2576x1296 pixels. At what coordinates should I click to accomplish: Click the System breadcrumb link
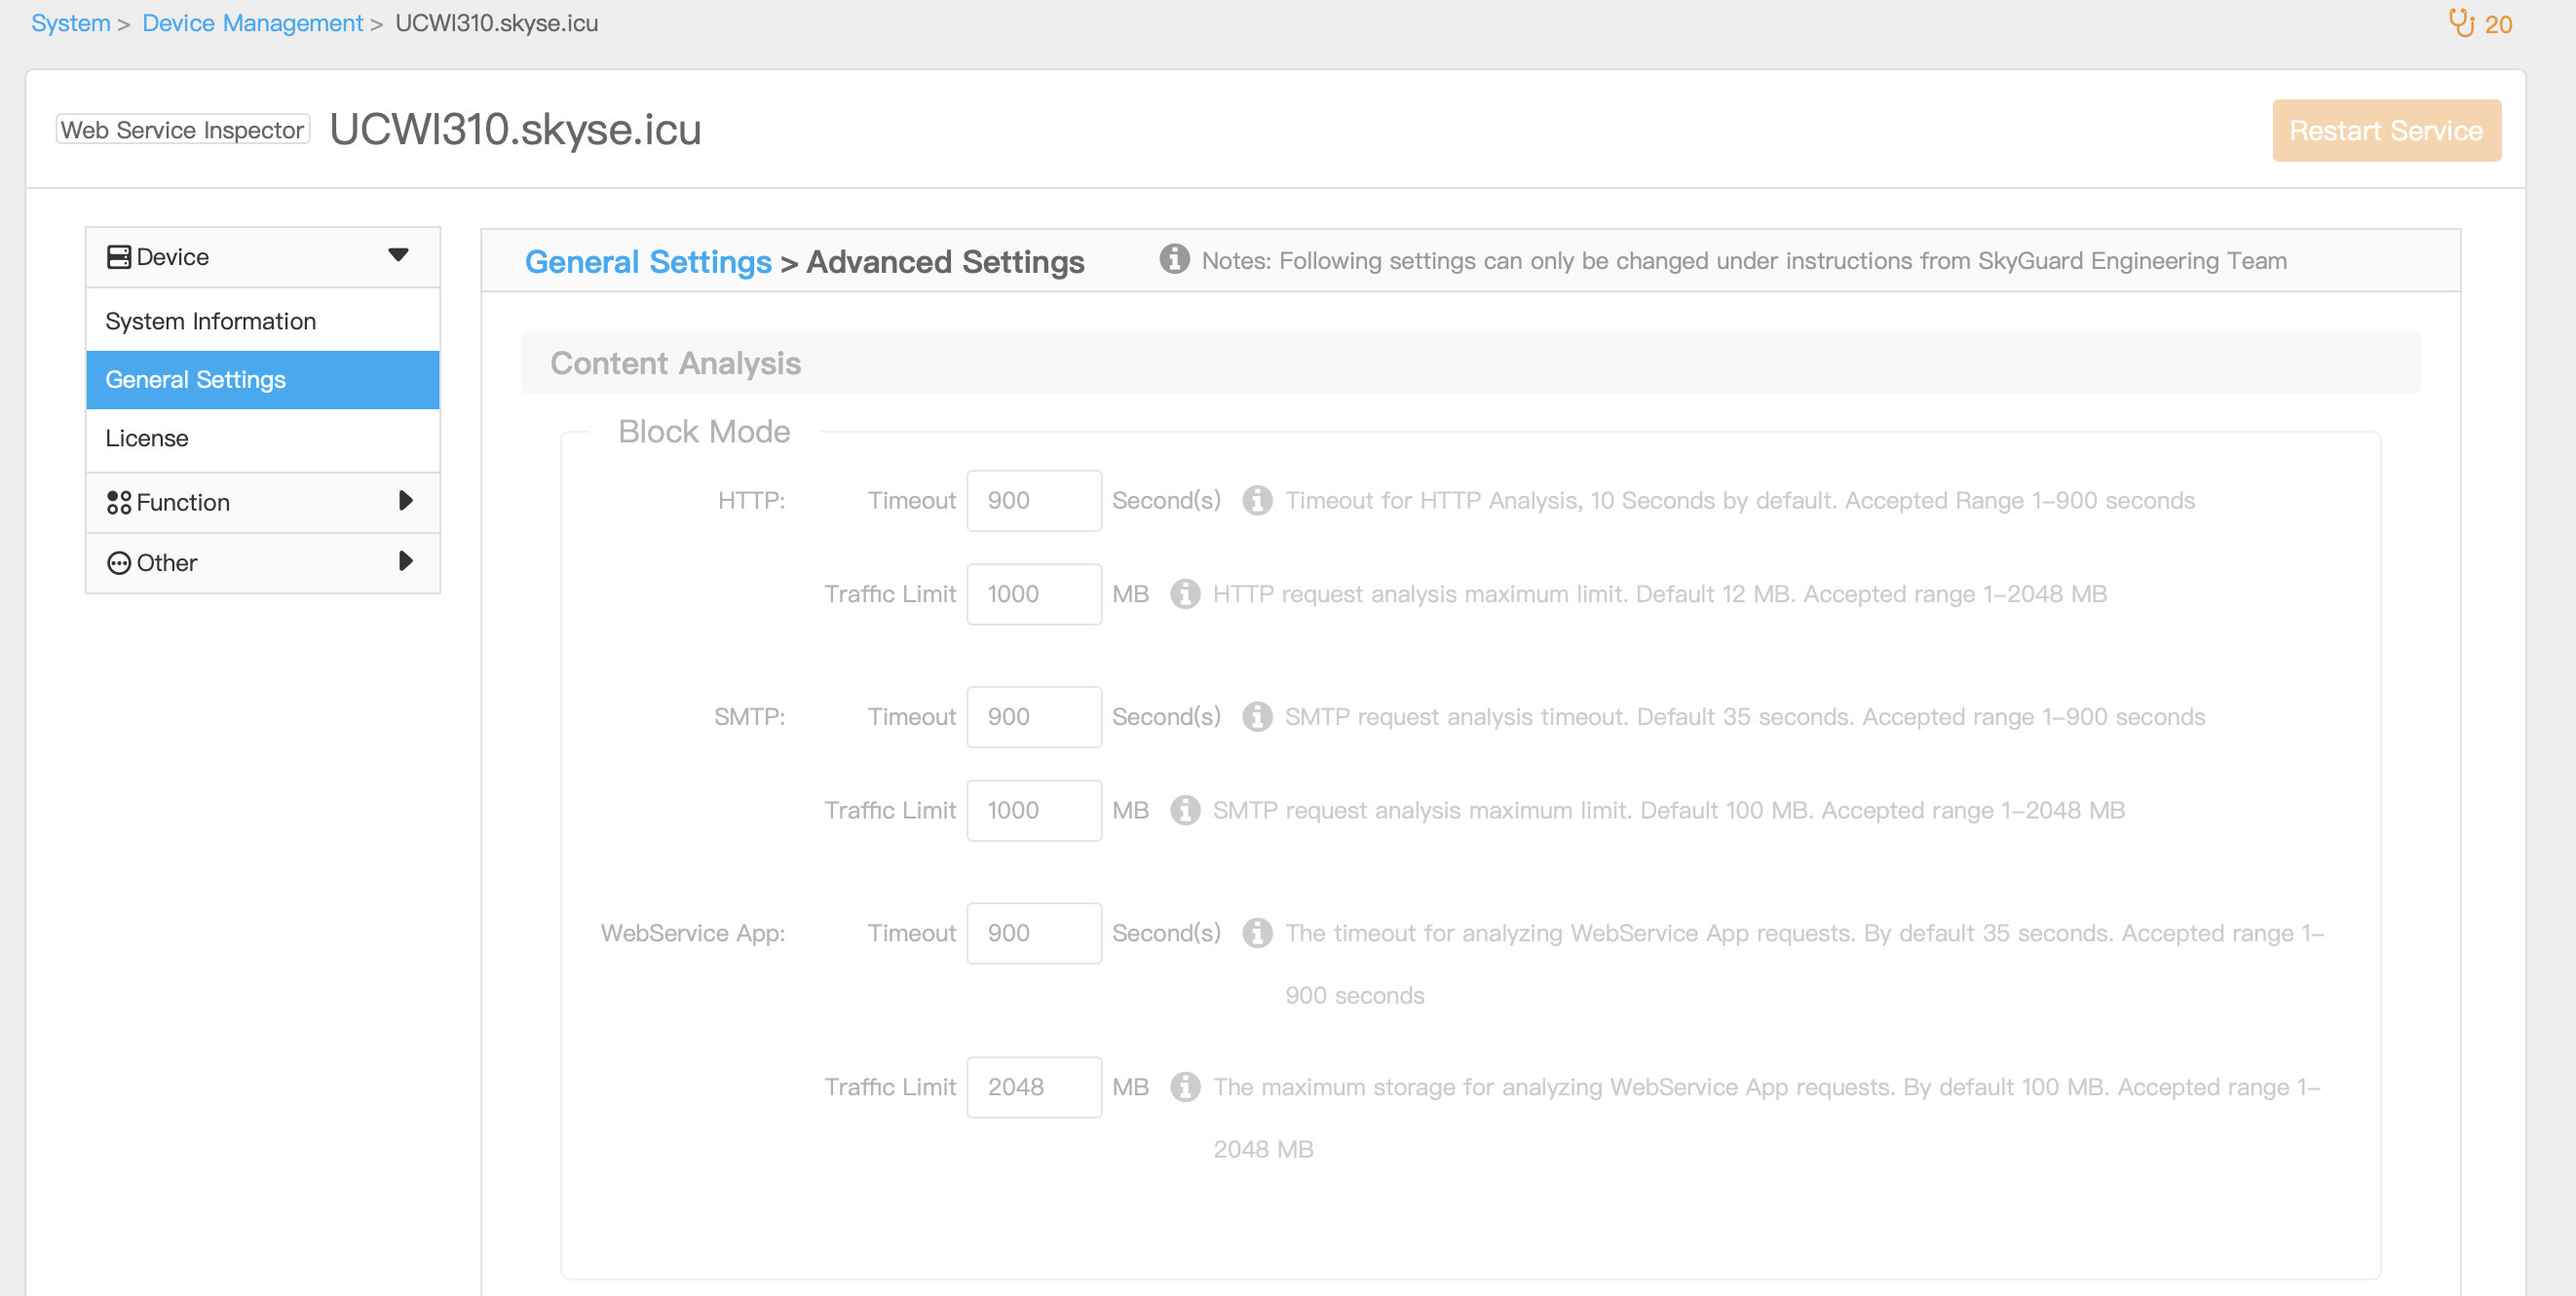point(70,22)
